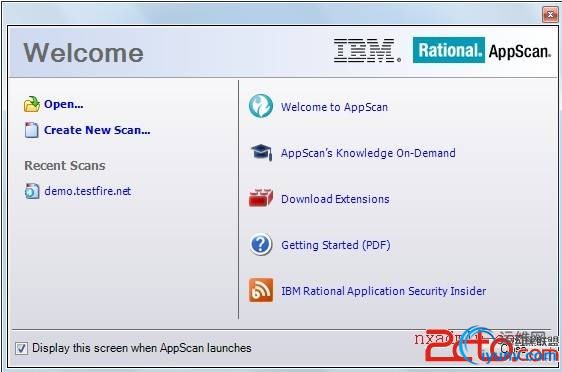The image size is (562, 372).
Task: Click the graduation cap Knowledge On-Demand icon
Action: [261, 152]
